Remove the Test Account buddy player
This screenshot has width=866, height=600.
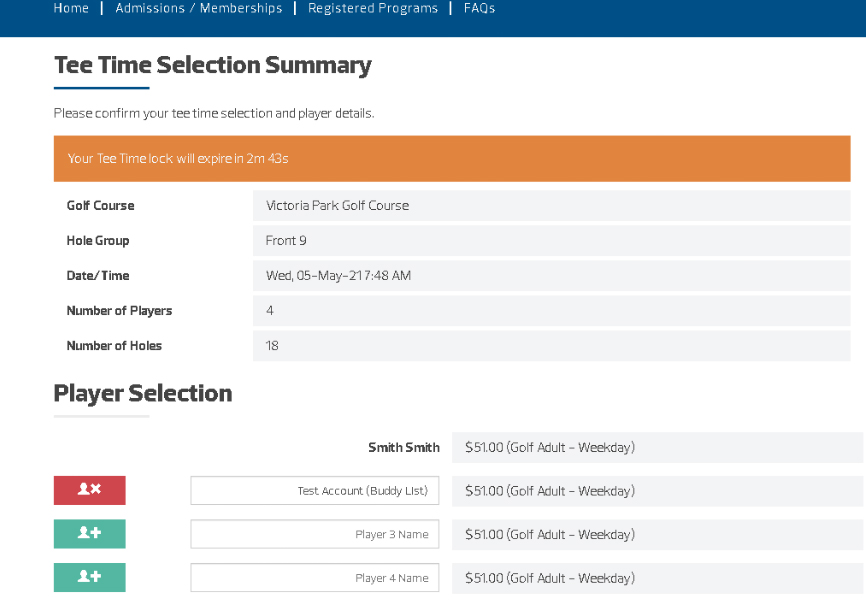89,490
